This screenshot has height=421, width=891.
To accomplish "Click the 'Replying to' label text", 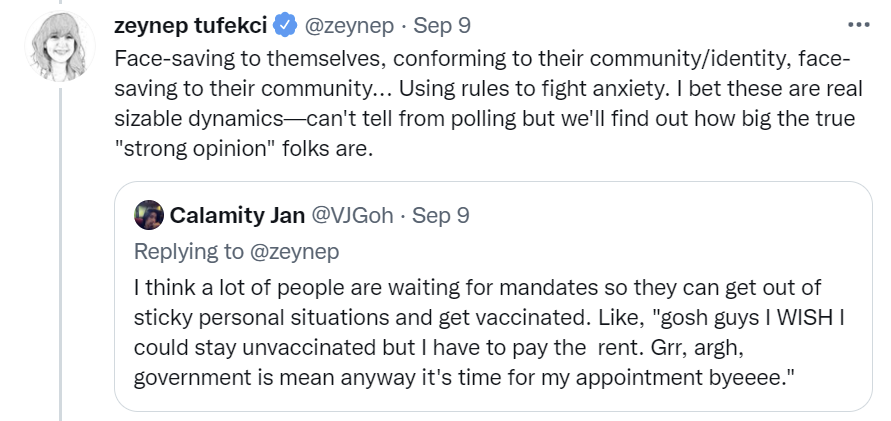I will [x=189, y=252].
